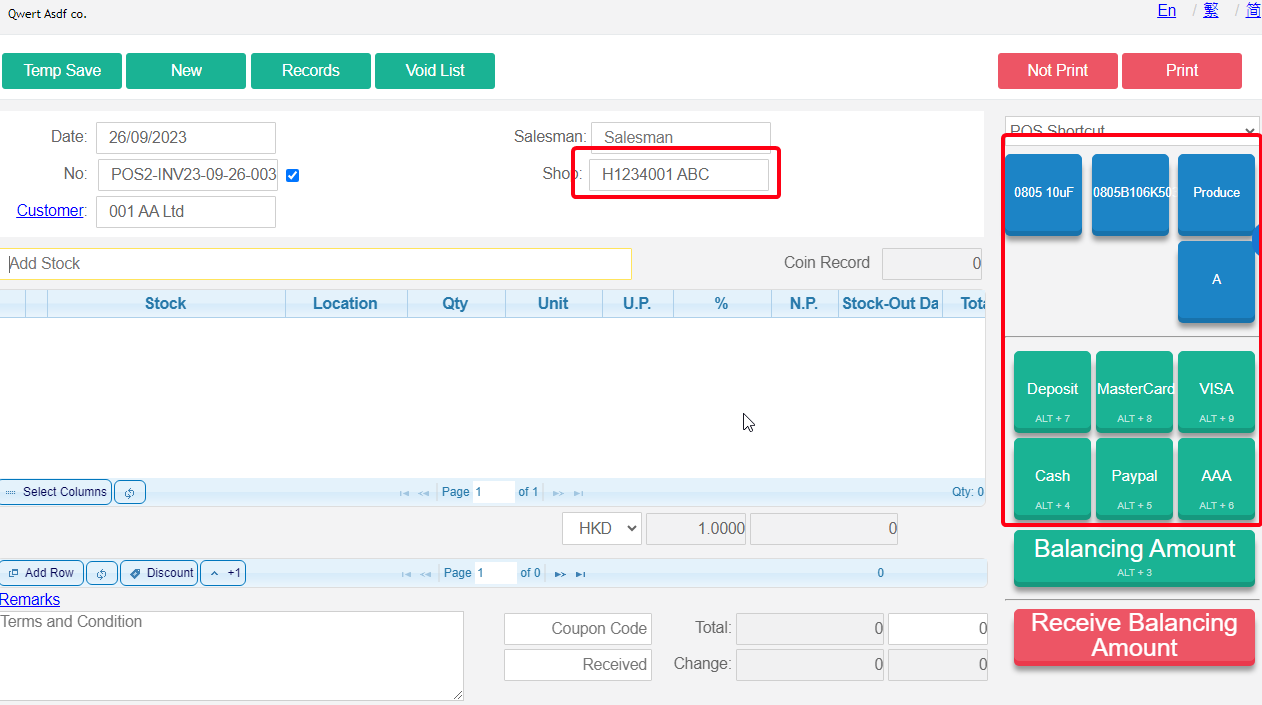This screenshot has height=705, width=1262.
Task: Click the Discount tag button
Action: [159, 573]
